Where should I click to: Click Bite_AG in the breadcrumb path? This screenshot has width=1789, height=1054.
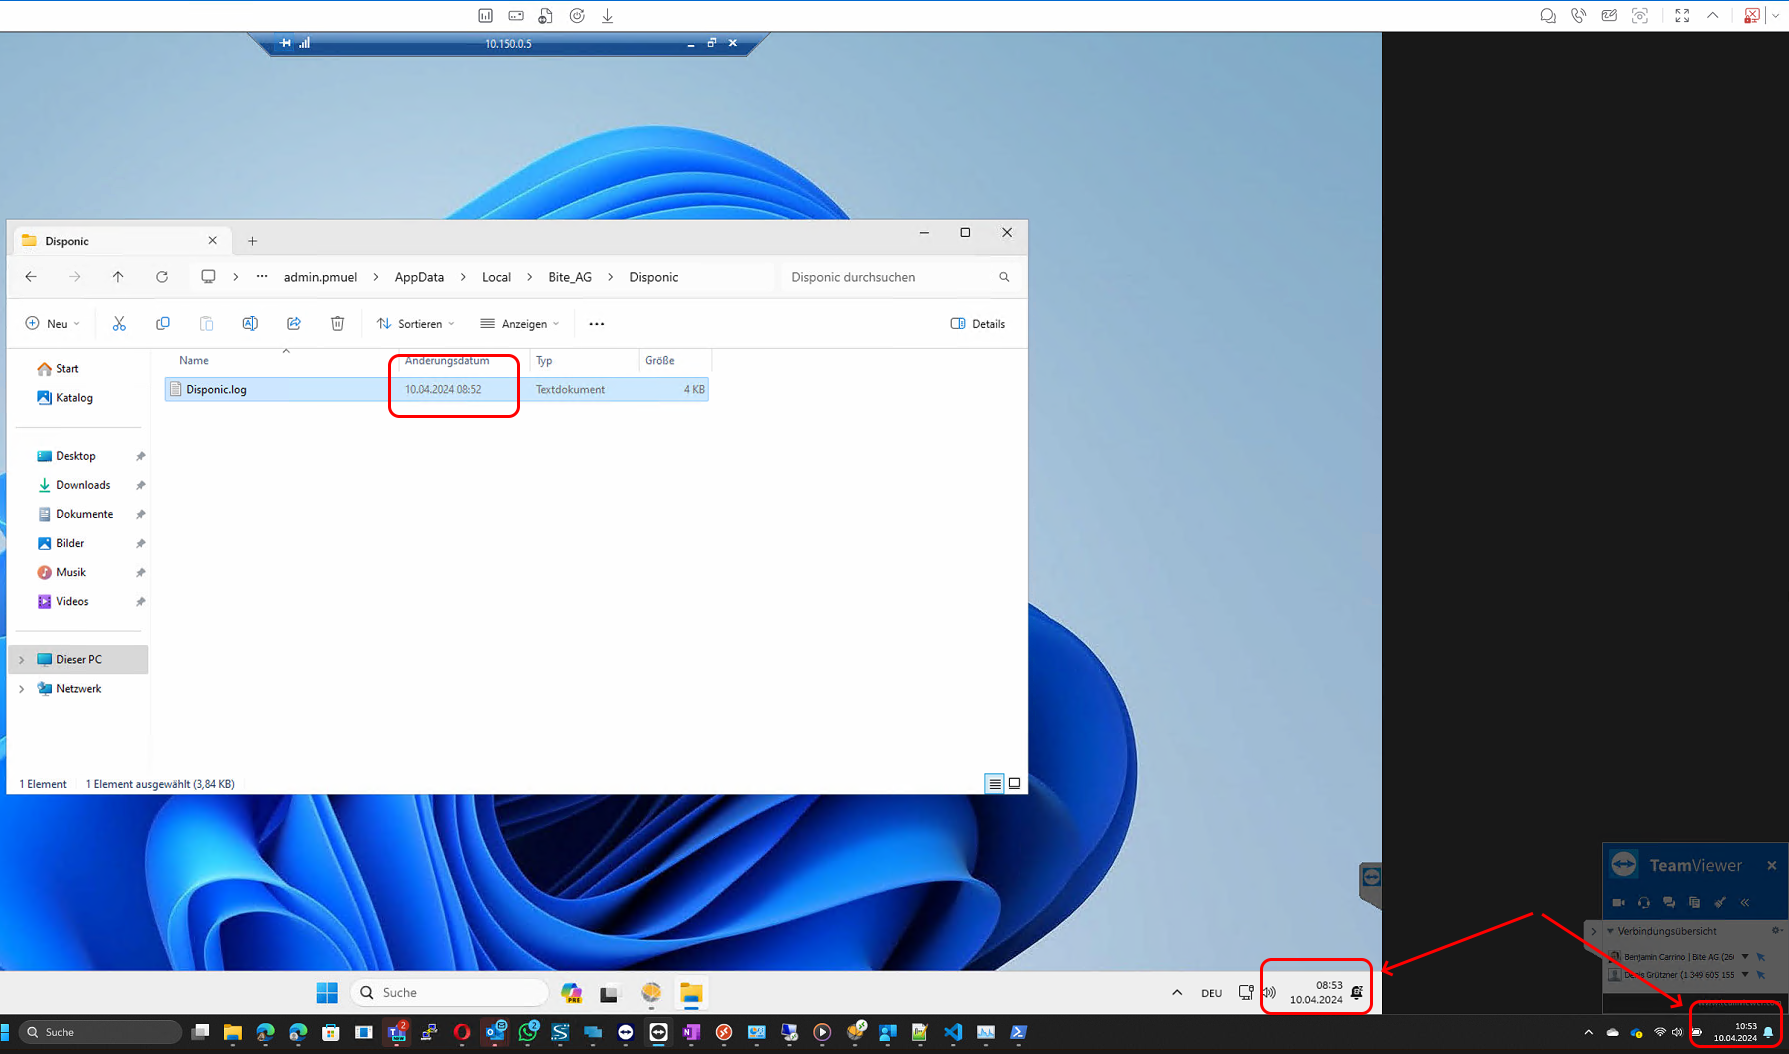570,277
